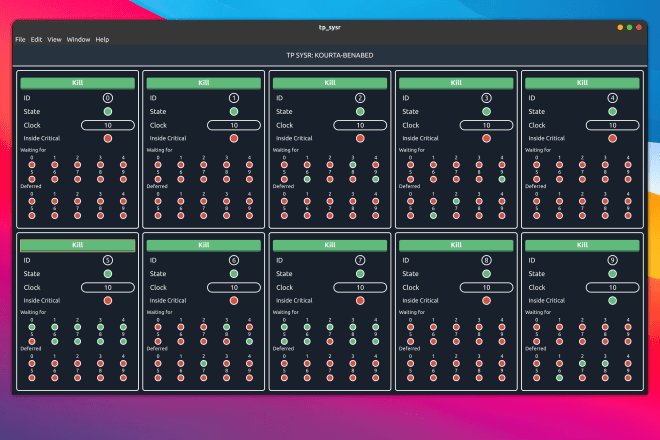Click green Waiting for dot 3 in process 6
660x440 pixels.
point(226,327)
